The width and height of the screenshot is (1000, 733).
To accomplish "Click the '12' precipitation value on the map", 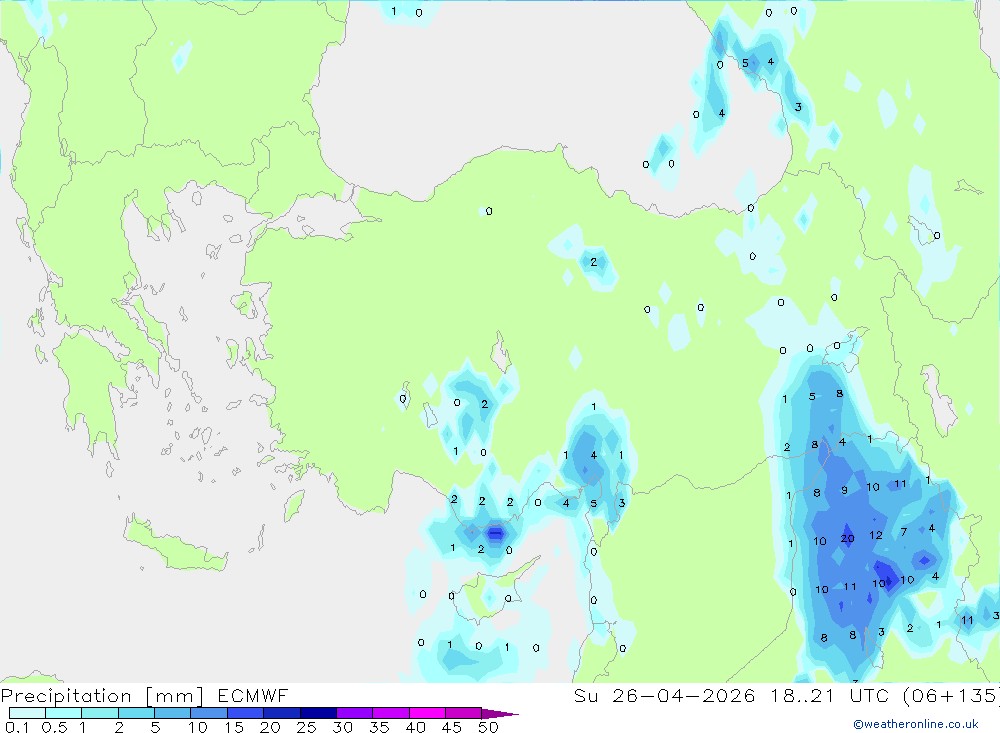I will coord(876,535).
